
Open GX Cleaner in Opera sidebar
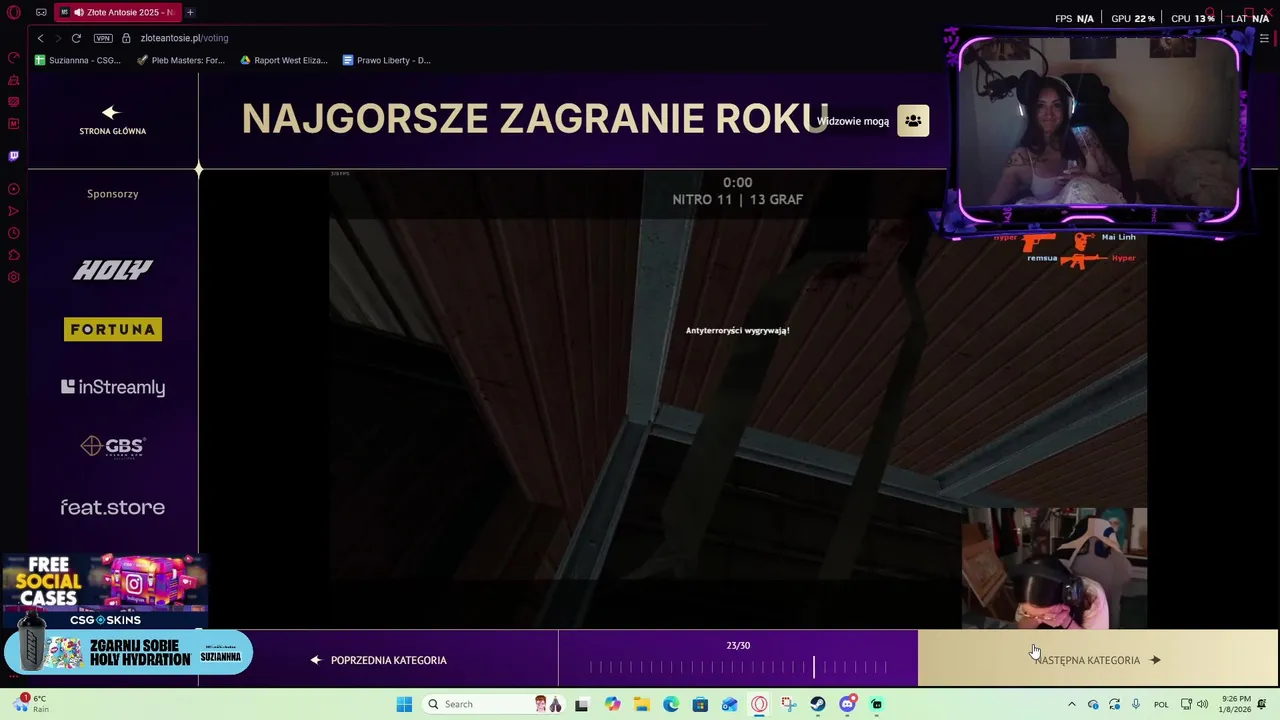[x=14, y=80]
